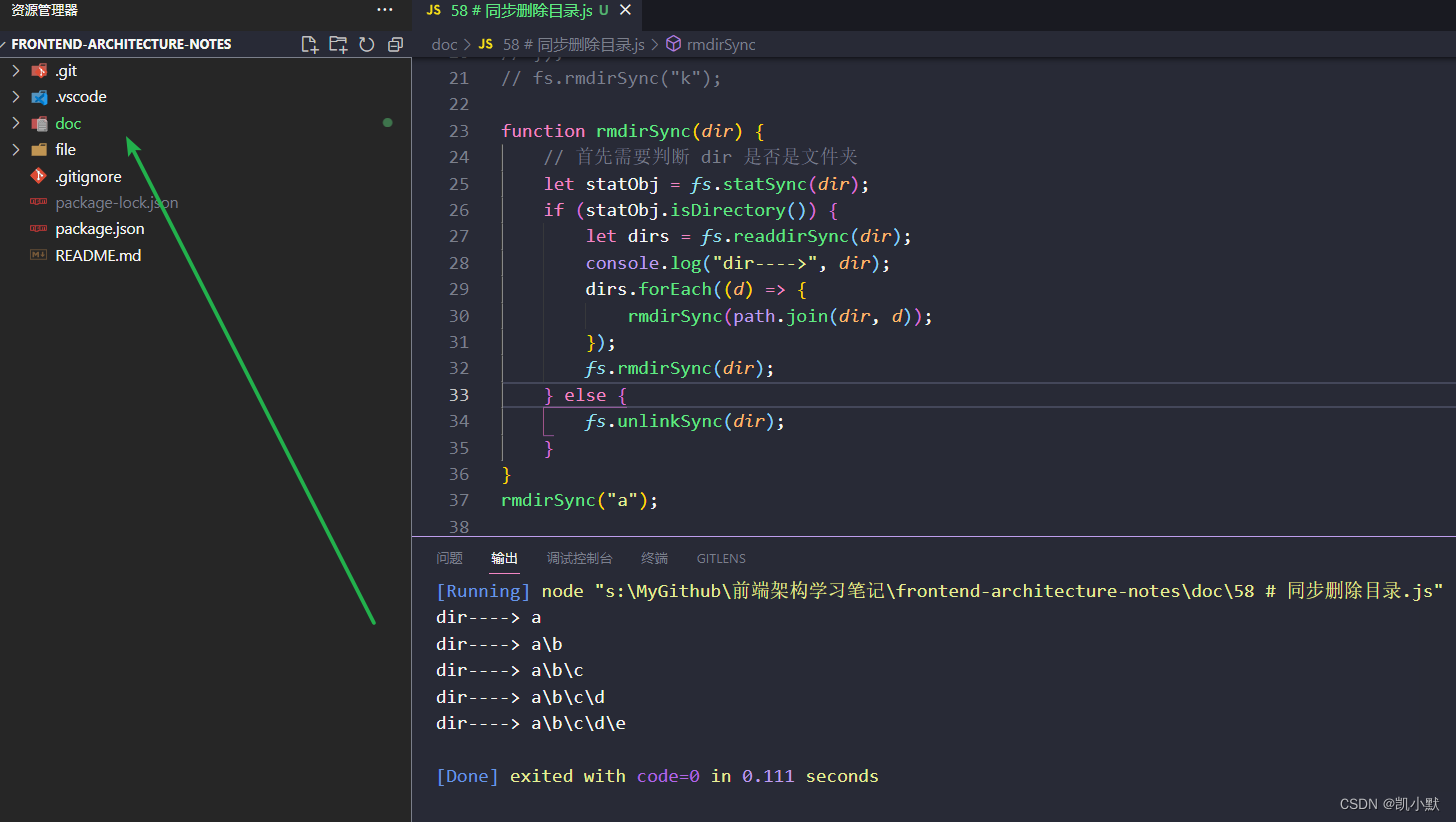The width and height of the screenshot is (1456, 822).
Task: Click the rmdirSync symbol icon in breadcrumb
Action: [x=673, y=44]
